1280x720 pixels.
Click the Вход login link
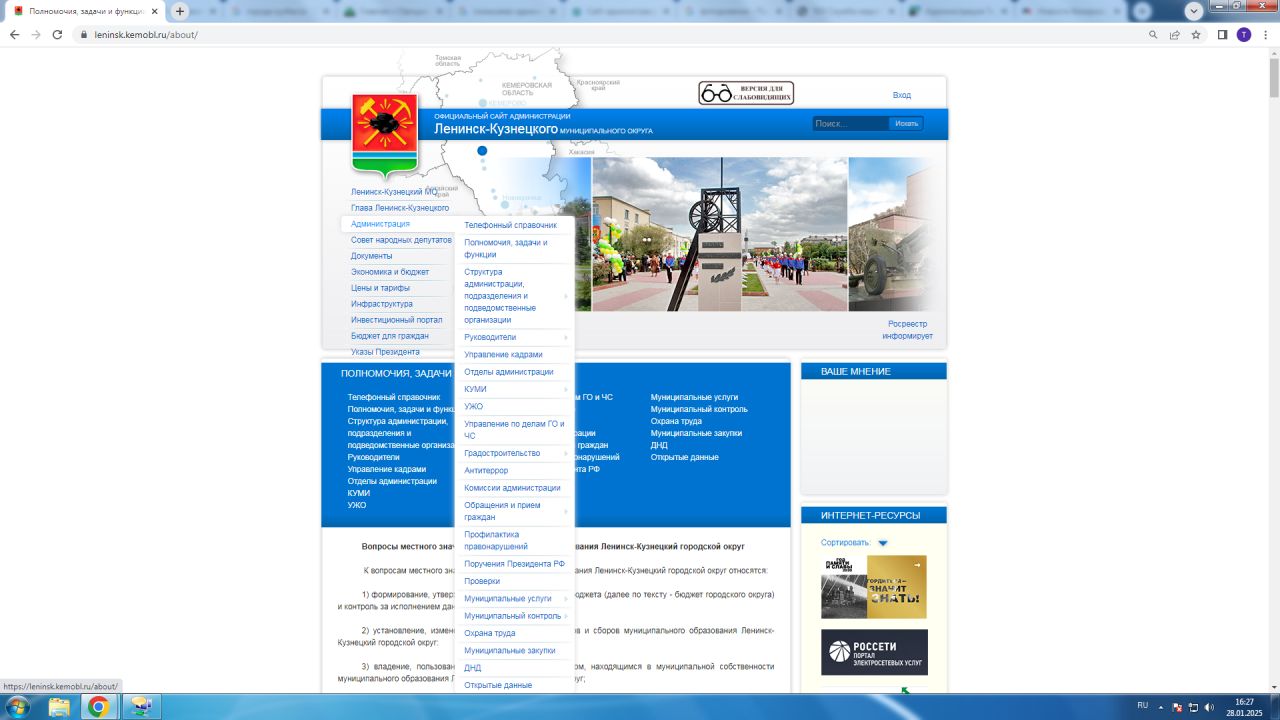click(x=902, y=95)
